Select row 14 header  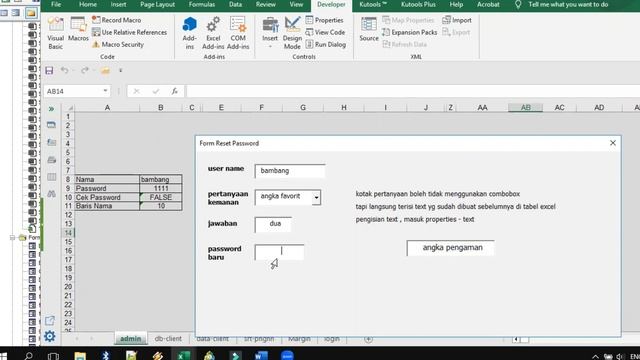pos(68,233)
